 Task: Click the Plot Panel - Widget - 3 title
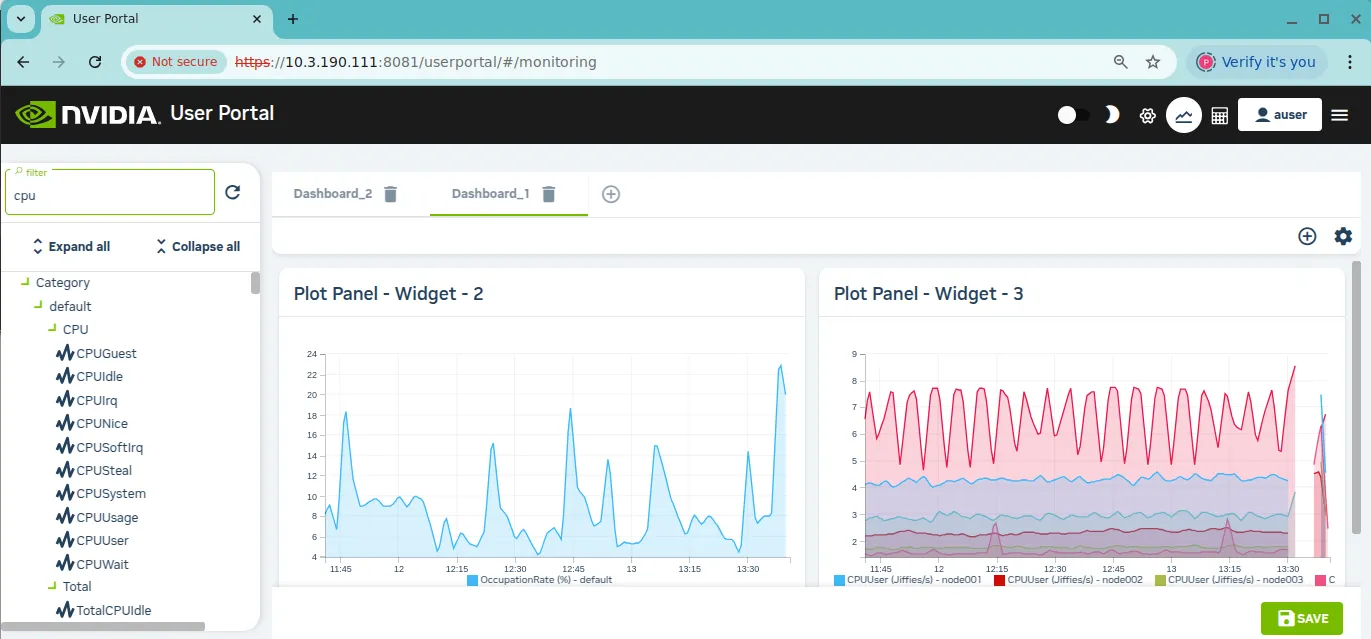coord(929,294)
